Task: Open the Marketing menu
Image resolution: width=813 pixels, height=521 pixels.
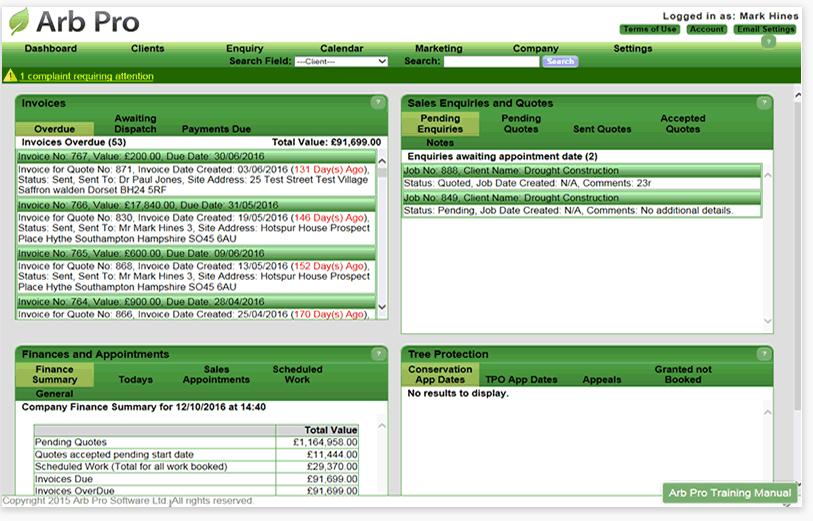Action: (439, 48)
